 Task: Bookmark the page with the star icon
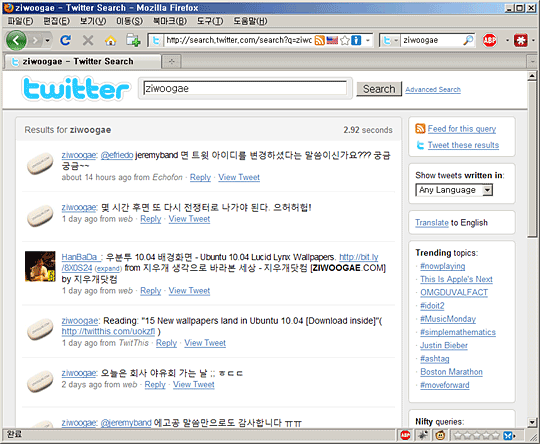point(345,40)
